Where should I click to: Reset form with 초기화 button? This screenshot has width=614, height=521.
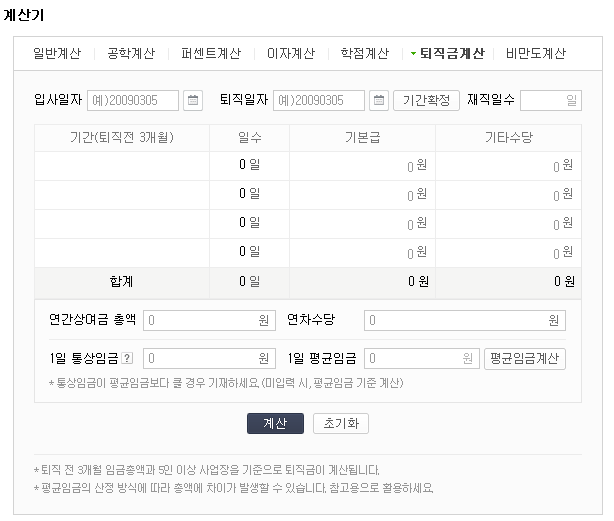pos(341,423)
